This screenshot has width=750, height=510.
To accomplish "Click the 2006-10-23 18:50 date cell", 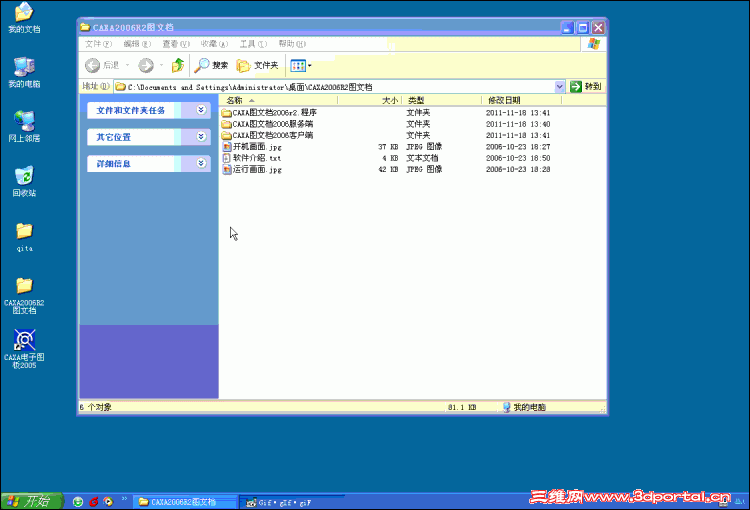I will click(518, 158).
